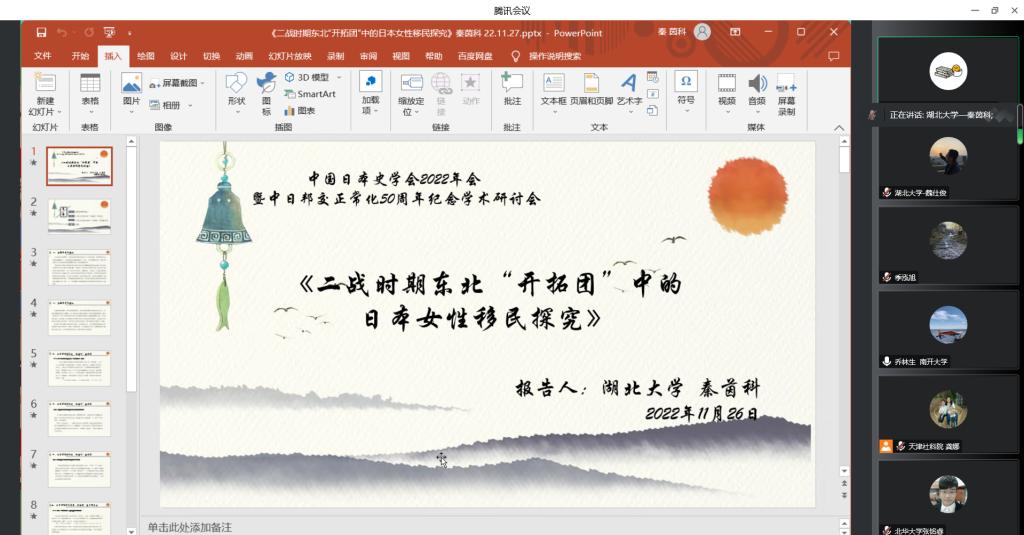Click the Video (视频) icon
The image size is (1024, 535).
(727, 85)
